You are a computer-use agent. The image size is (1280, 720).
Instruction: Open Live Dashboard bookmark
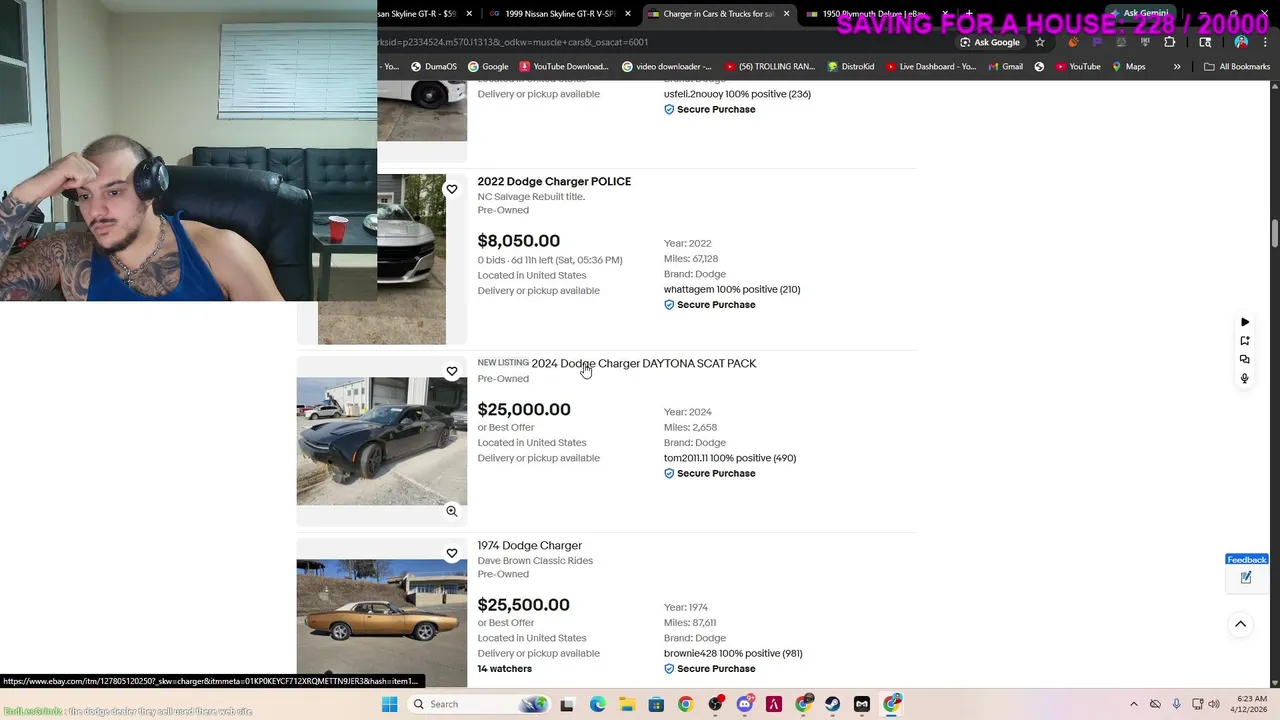point(931,67)
